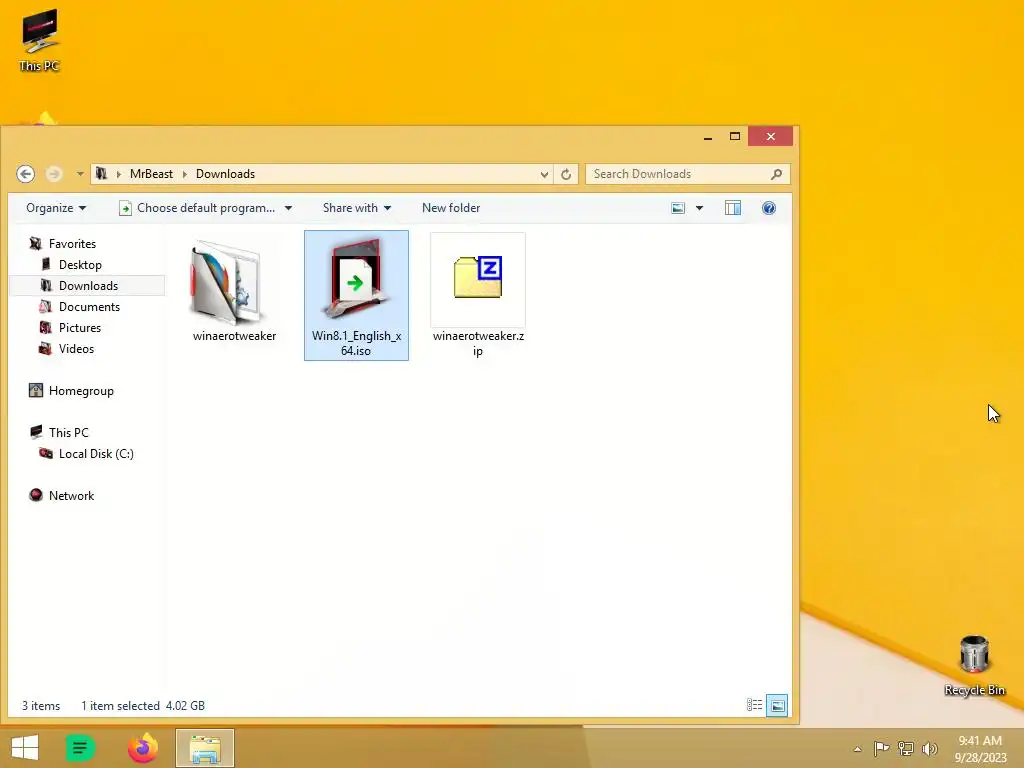This screenshot has height=768, width=1024.
Task: Switch to large thumbnails view in status bar
Action: (776, 705)
